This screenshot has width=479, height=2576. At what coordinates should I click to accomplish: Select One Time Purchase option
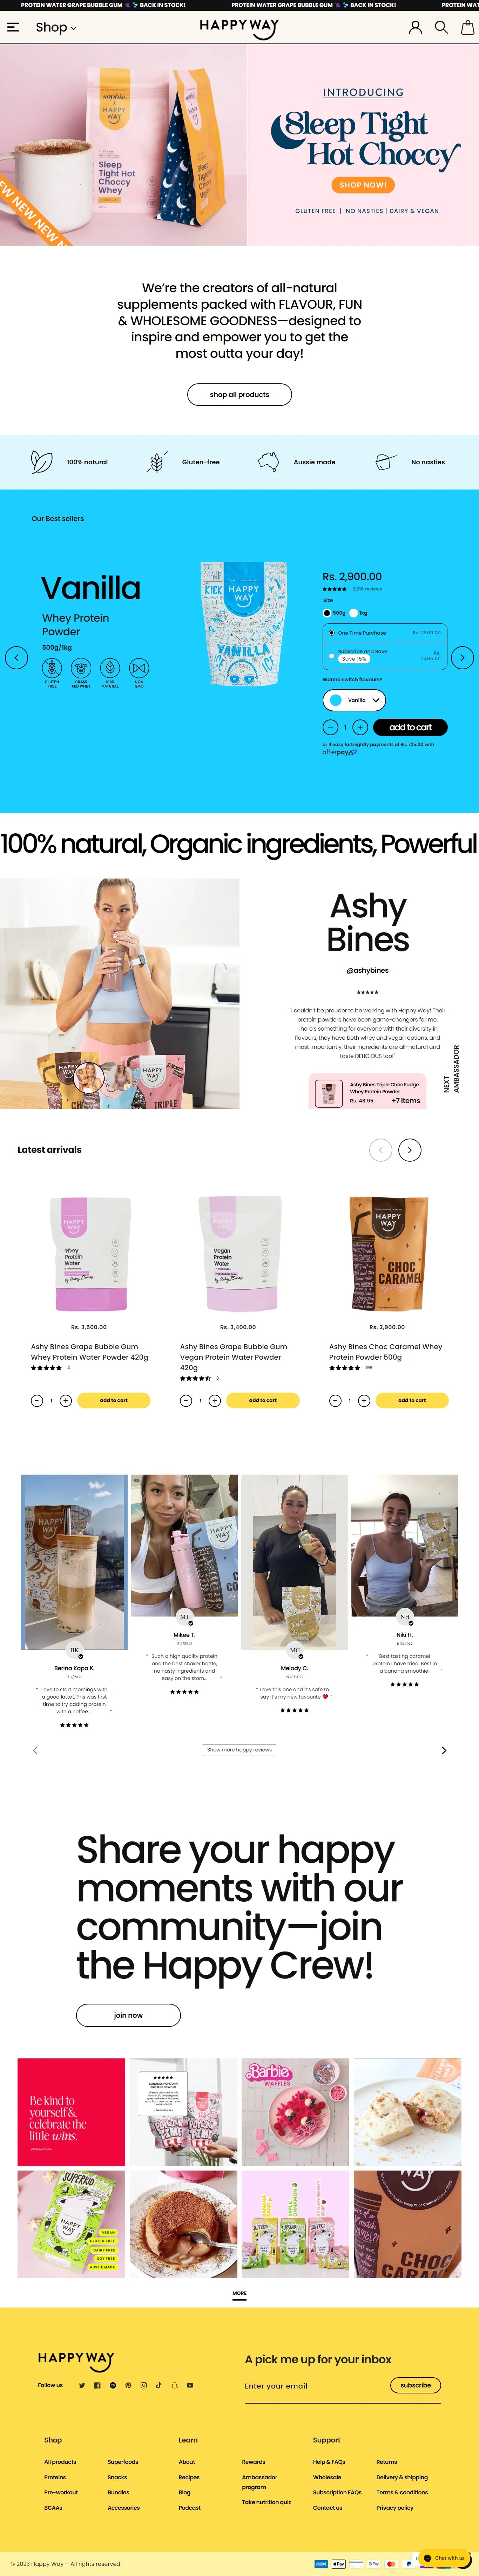[385, 633]
